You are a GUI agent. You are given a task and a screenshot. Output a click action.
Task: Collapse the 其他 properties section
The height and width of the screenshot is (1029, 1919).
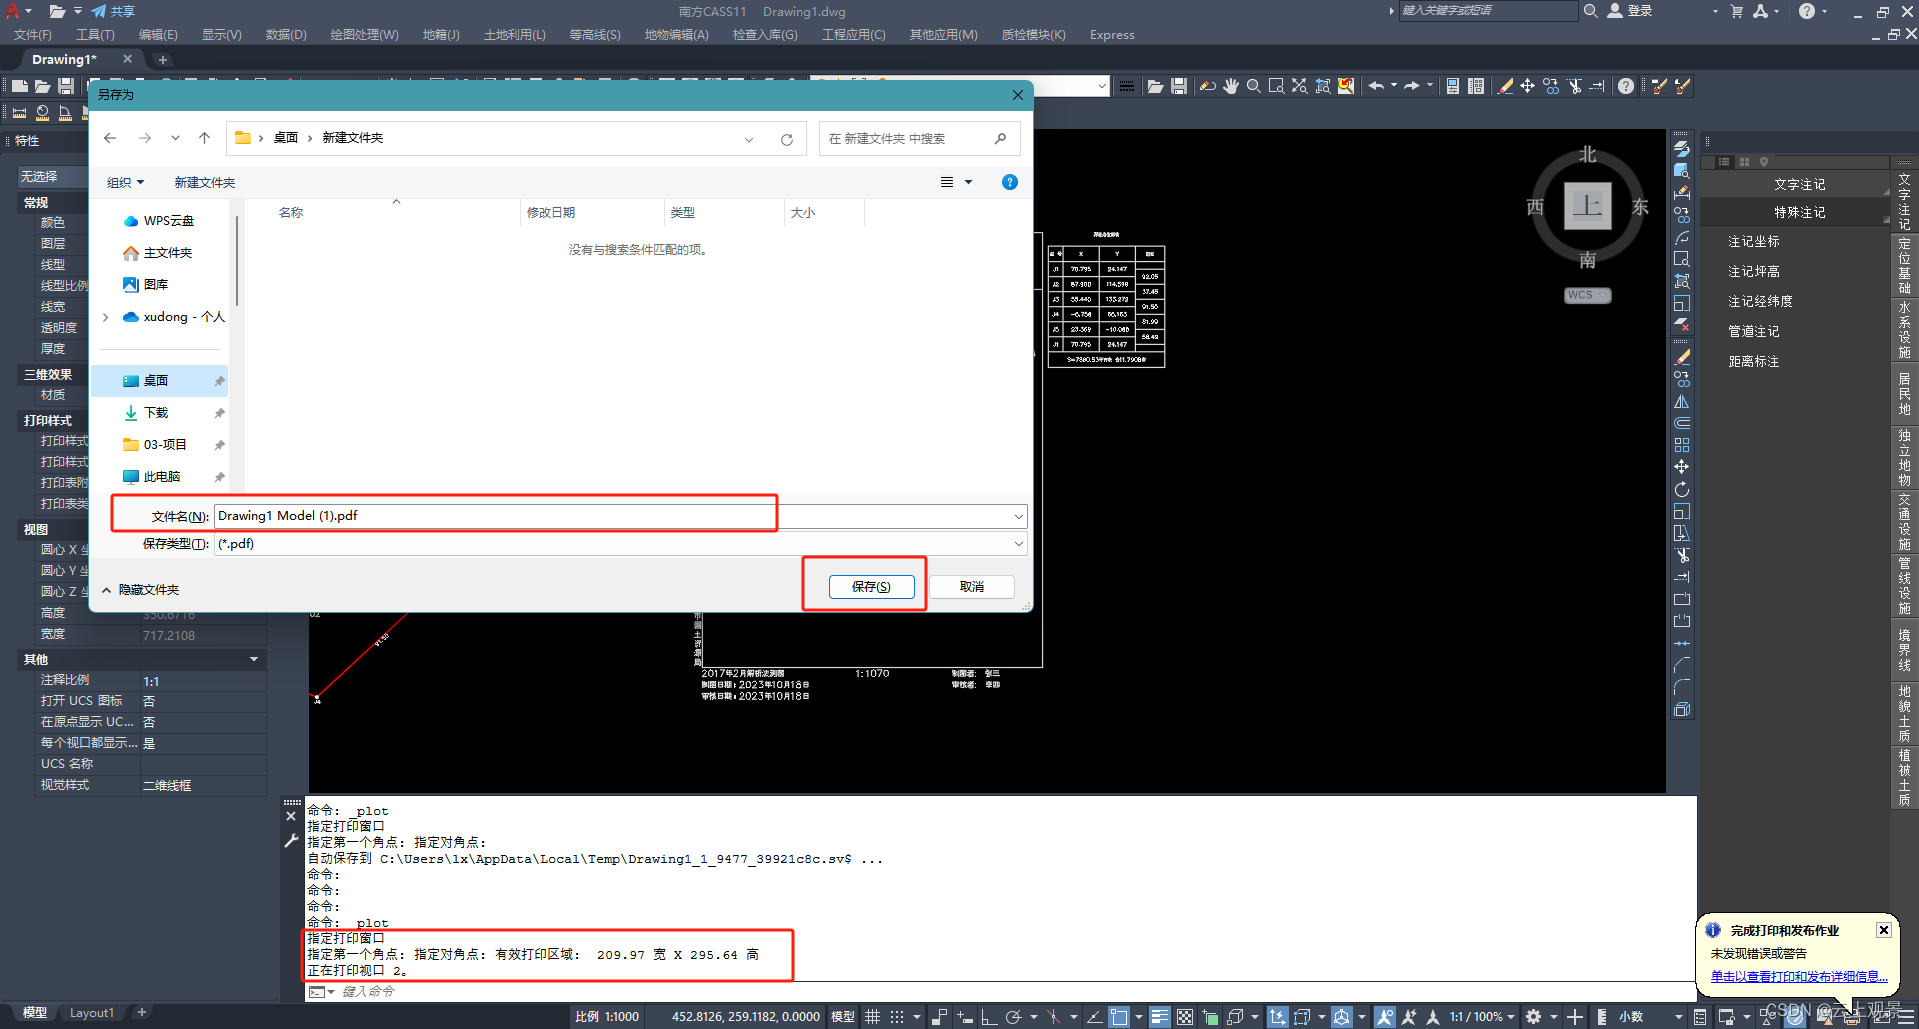click(253, 659)
